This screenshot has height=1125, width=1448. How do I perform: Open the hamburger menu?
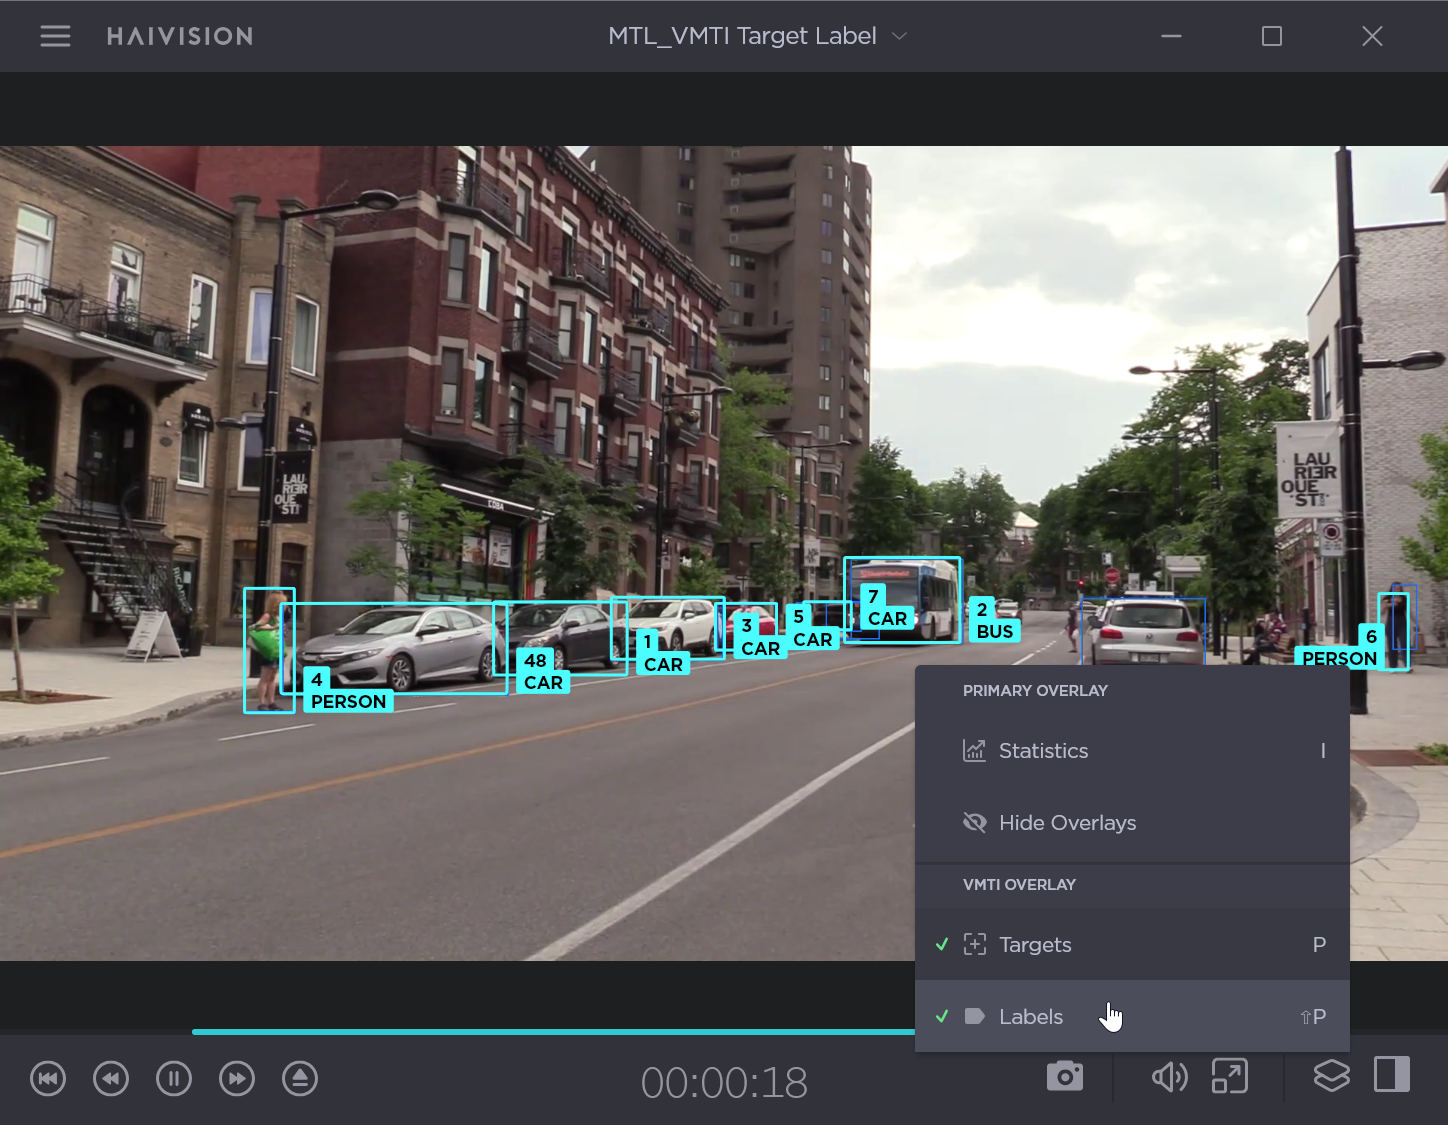[55, 36]
